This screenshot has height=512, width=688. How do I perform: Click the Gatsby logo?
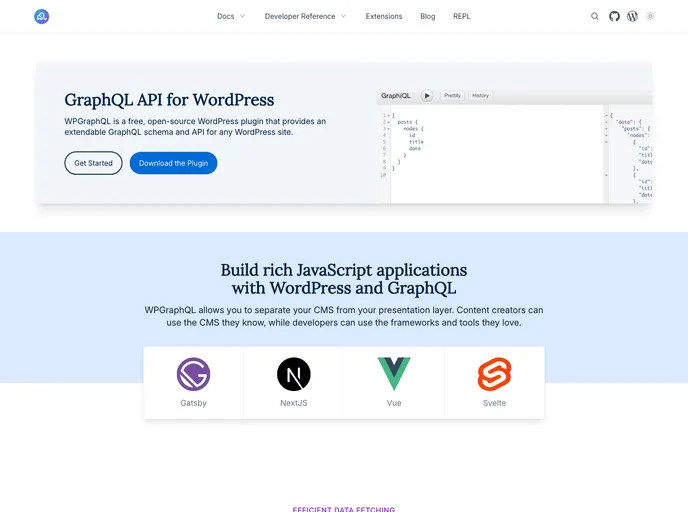[x=194, y=374]
